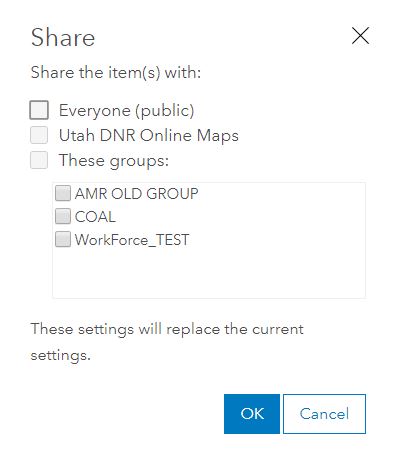Click the These groups: label text
396x450 pixels.
click(x=114, y=161)
